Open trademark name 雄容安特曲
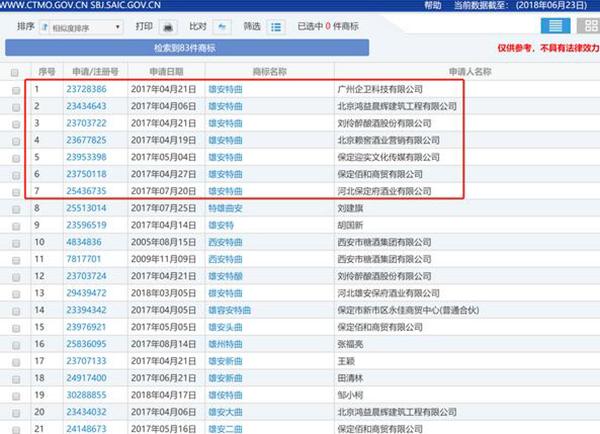600x434 pixels. pyautogui.click(x=230, y=310)
